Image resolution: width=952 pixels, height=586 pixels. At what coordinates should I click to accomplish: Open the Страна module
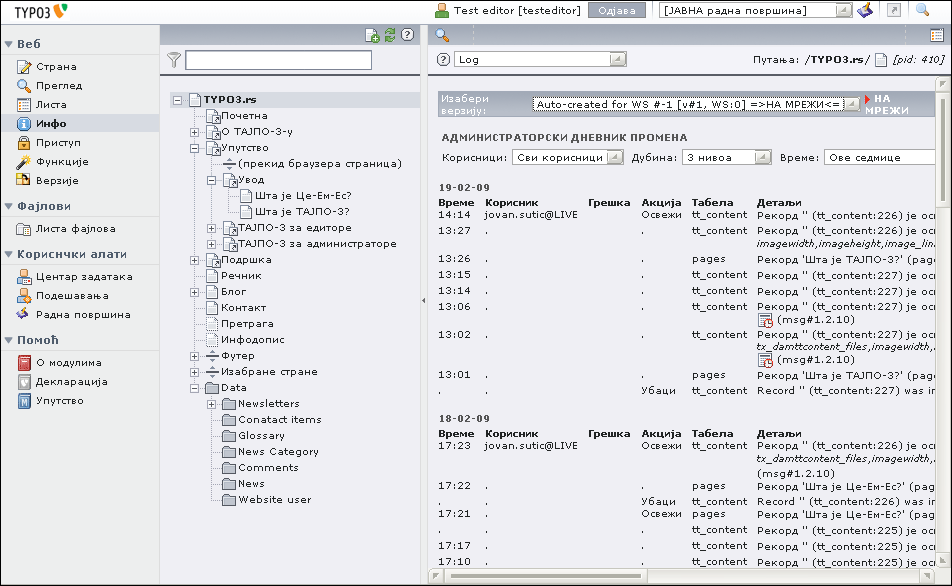pos(56,67)
